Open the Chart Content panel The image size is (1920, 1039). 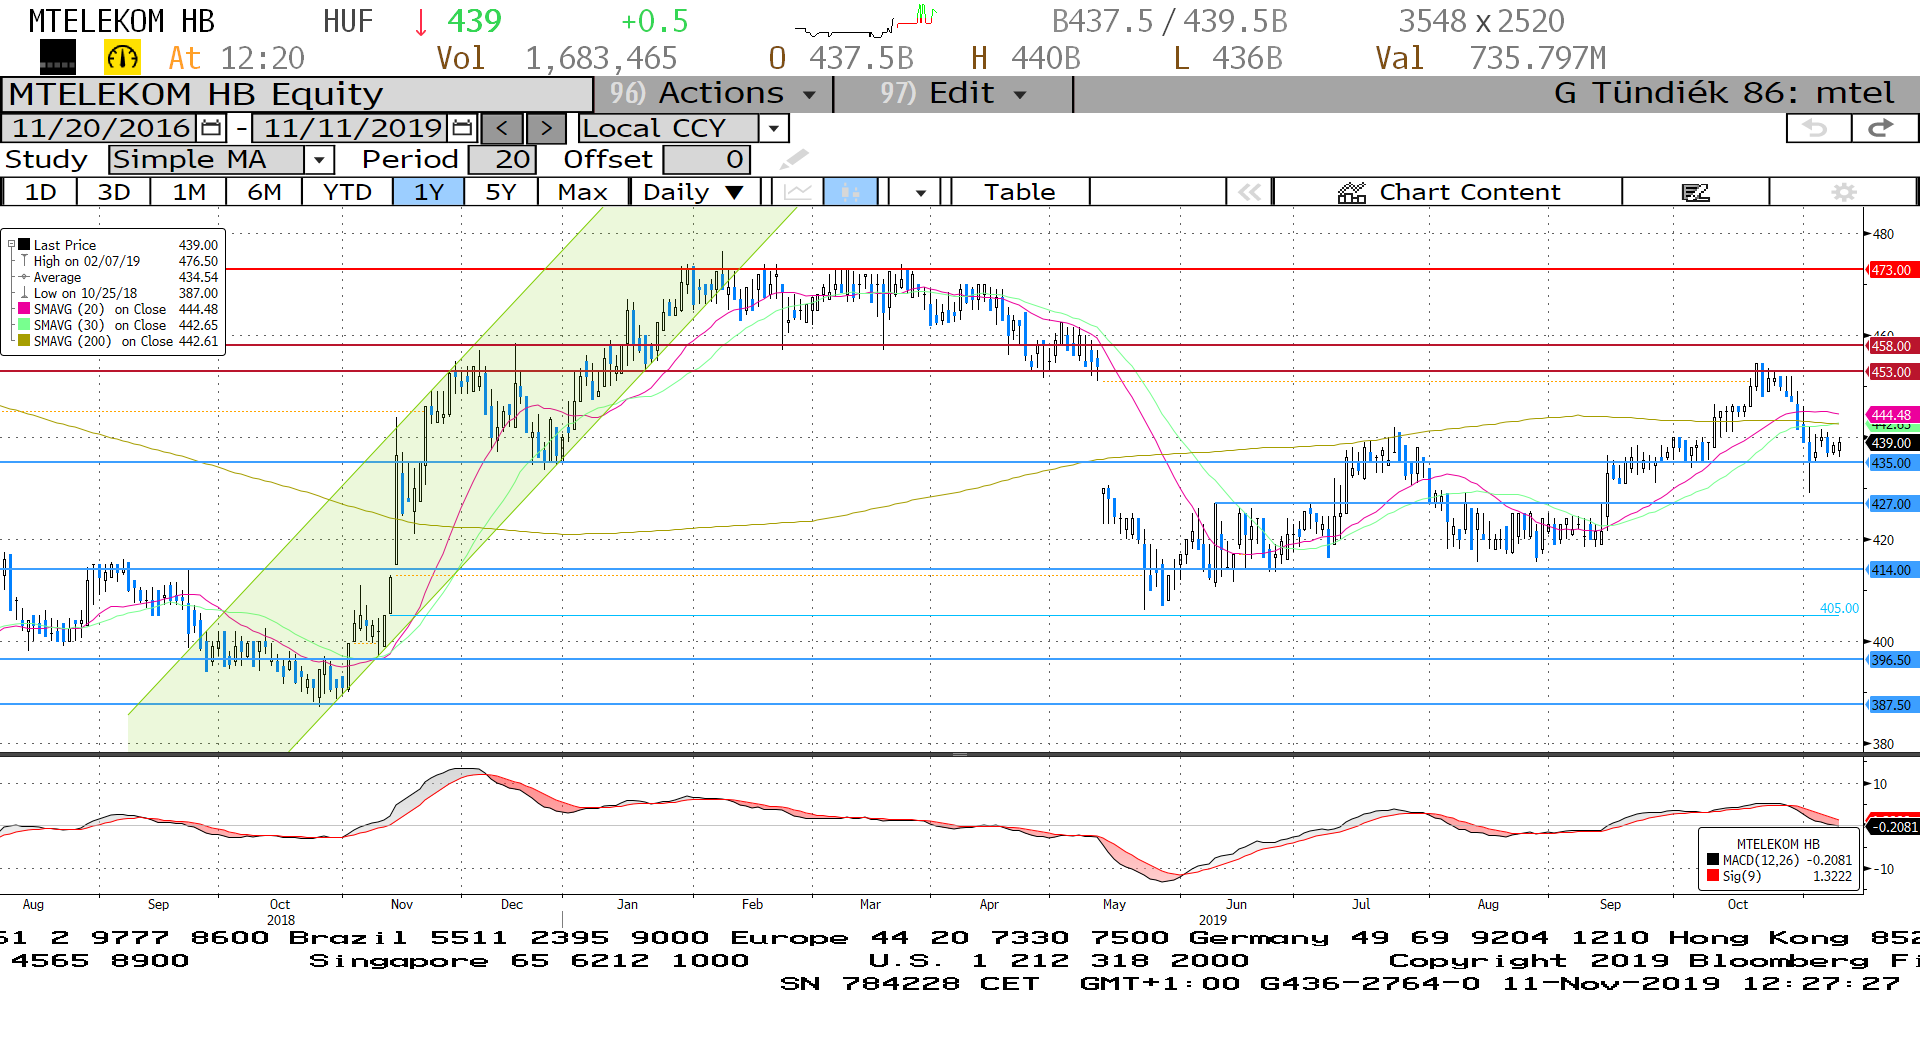point(1448,192)
